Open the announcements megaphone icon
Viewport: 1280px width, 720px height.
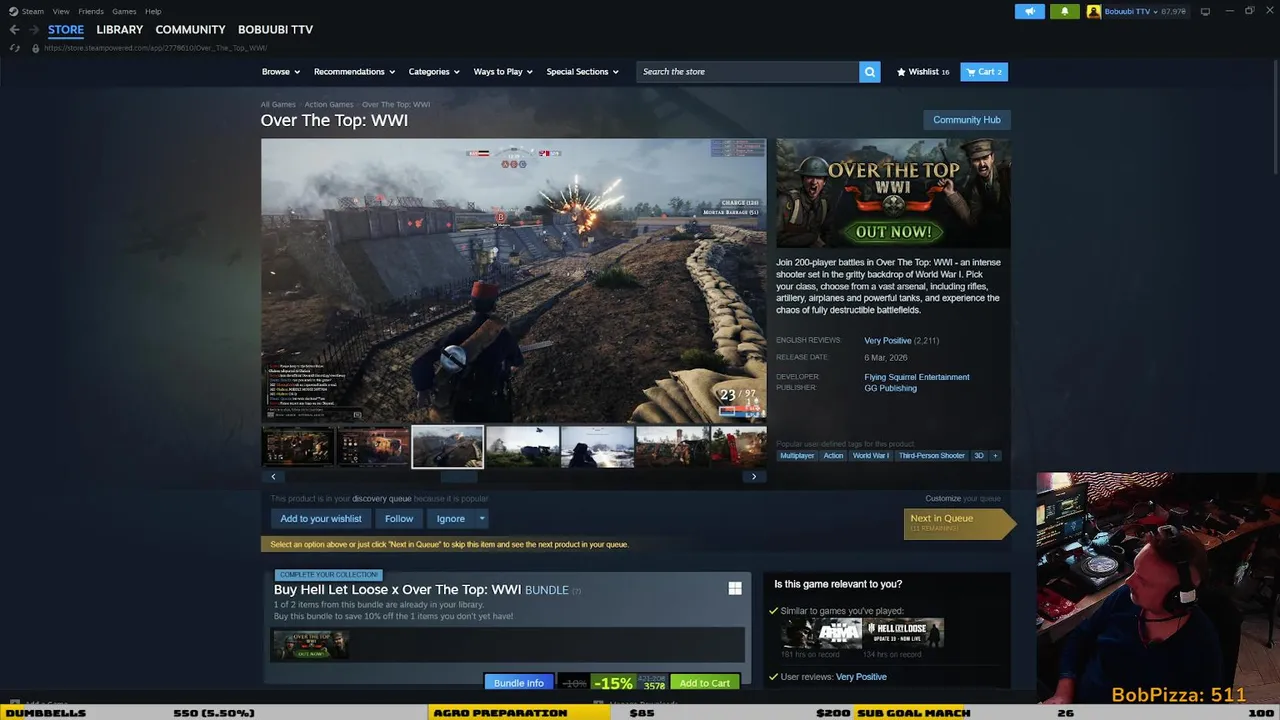1030,11
